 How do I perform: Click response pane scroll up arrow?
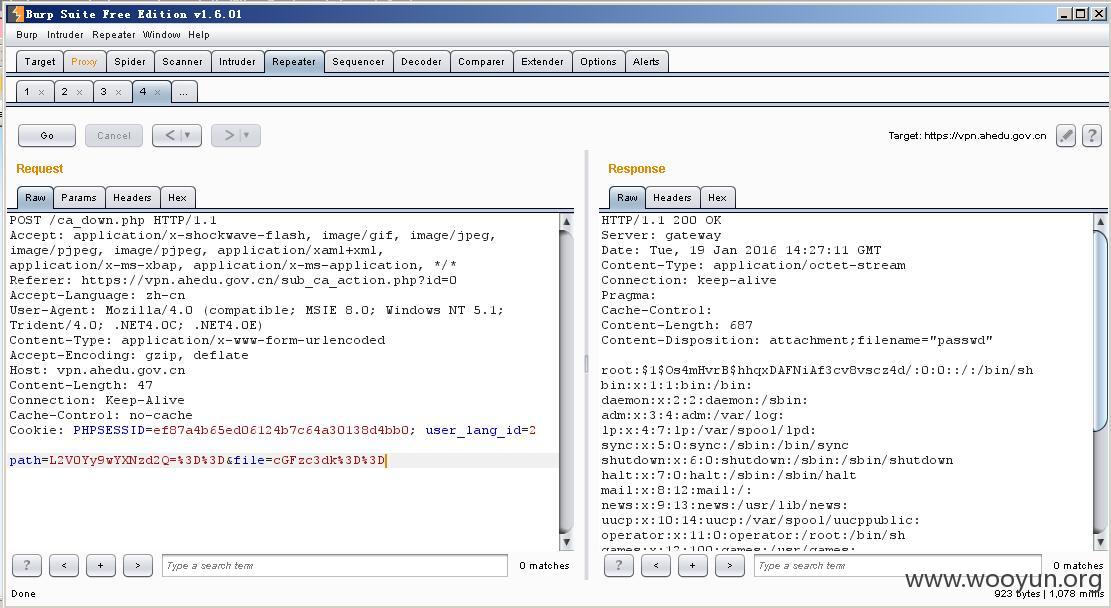[1100, 222]
